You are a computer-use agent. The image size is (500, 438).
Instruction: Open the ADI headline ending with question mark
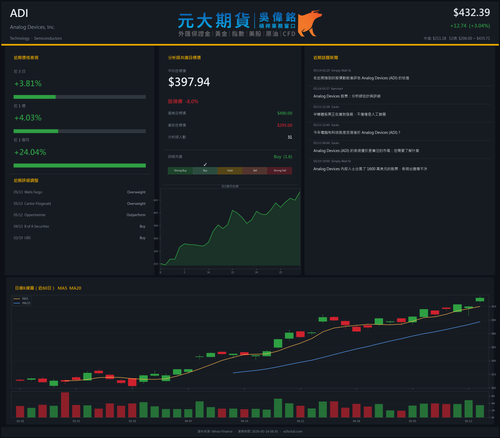pos(357,132)
